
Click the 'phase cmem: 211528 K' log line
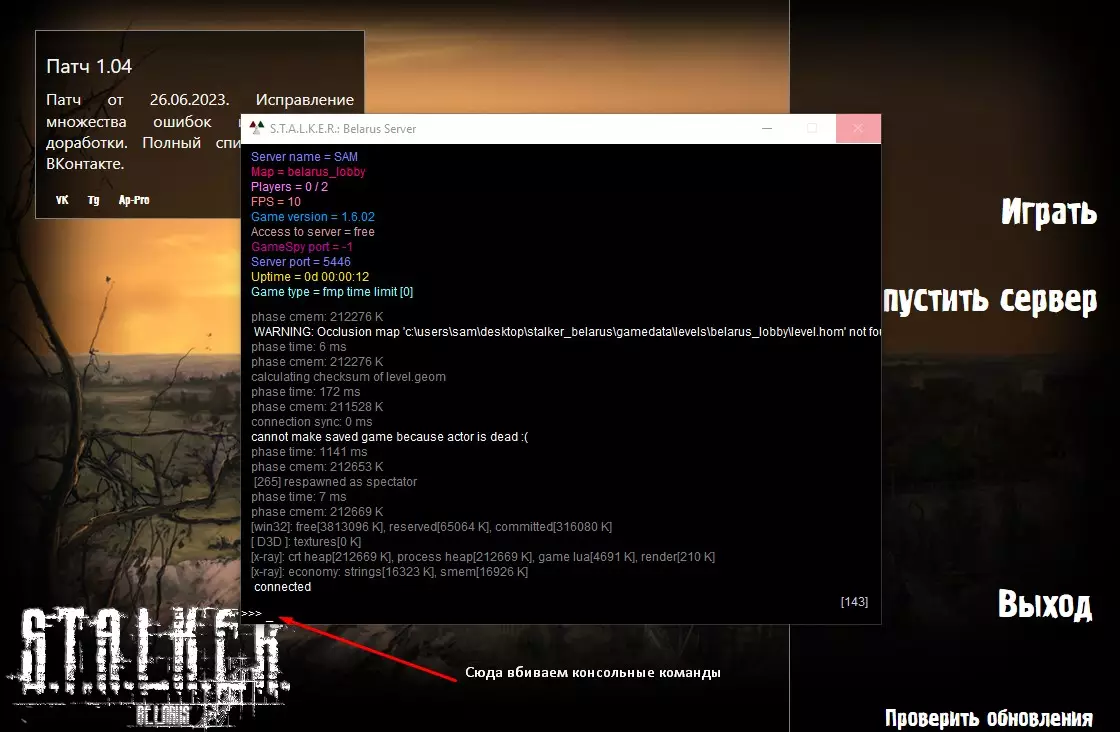(x=317, y=406)
